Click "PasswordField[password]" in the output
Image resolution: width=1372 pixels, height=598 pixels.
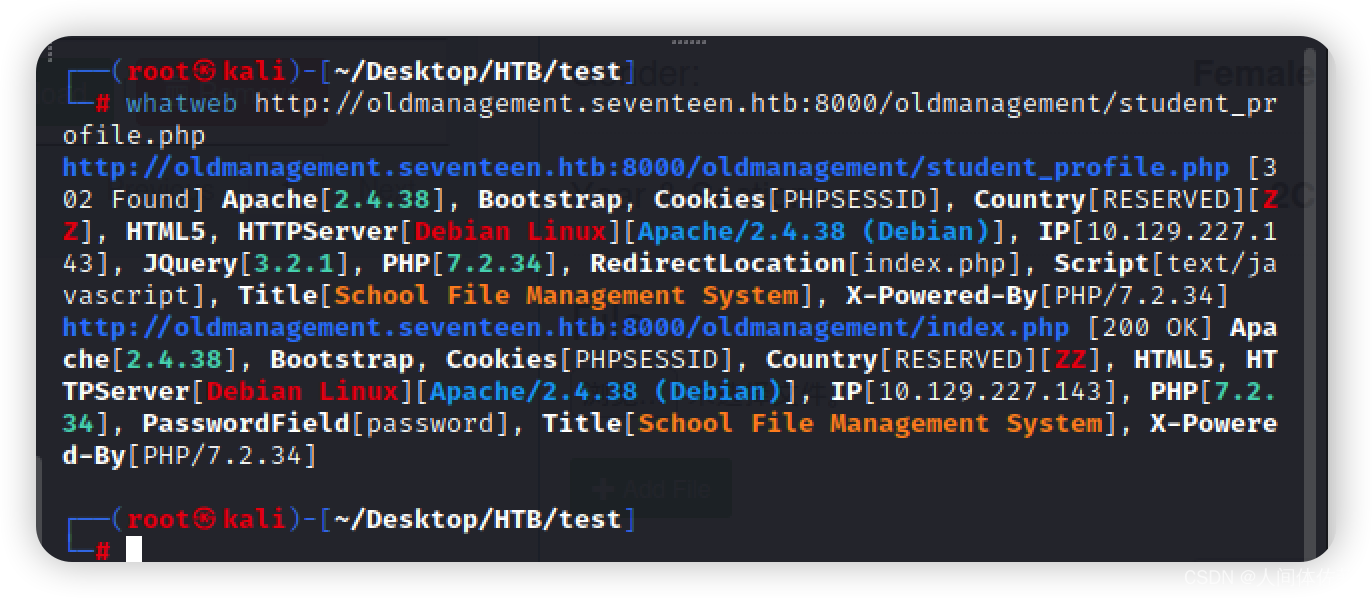point(326,423)
